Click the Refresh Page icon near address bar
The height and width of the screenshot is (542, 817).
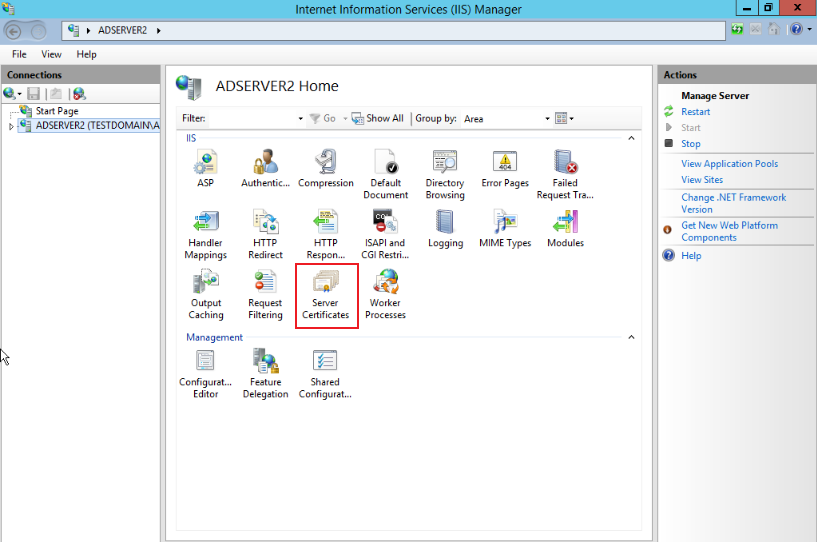click(x=737, y=29)
